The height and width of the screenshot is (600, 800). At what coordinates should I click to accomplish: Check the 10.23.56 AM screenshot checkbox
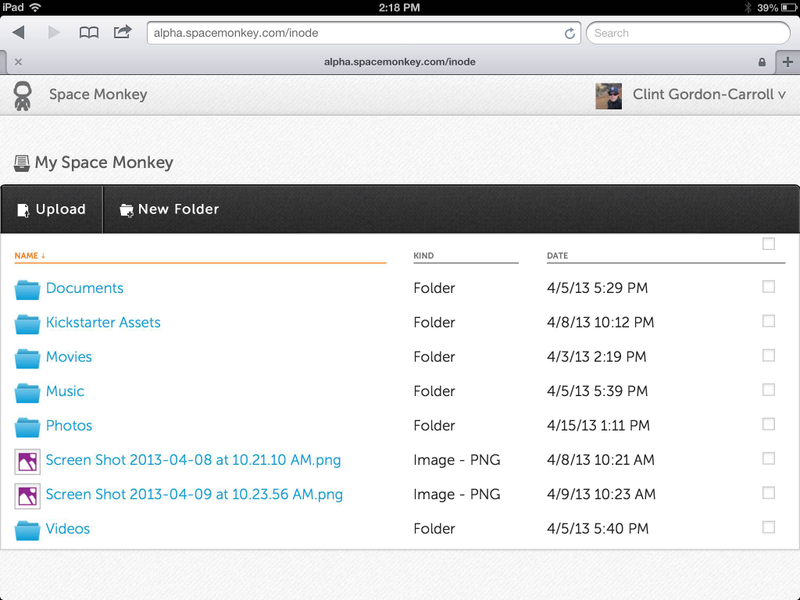click(x=768, y=493)
